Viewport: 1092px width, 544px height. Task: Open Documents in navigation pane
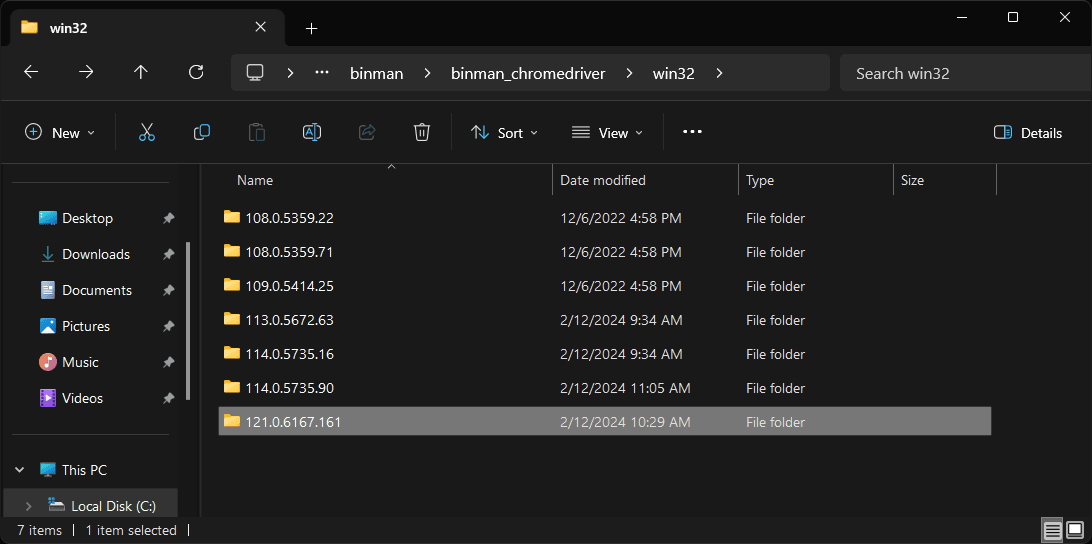click(97, 290)
